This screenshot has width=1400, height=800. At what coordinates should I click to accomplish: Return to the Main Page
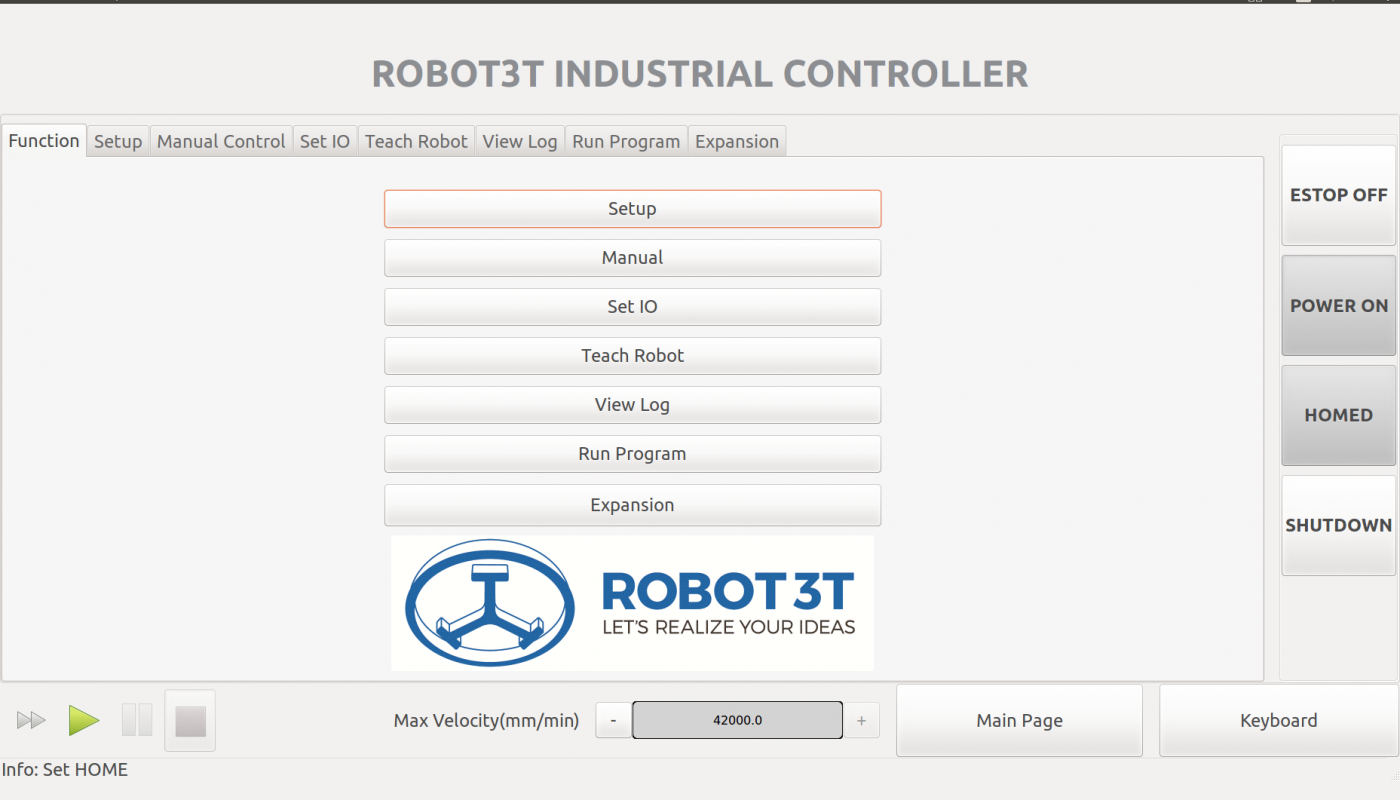[1018, 720]
